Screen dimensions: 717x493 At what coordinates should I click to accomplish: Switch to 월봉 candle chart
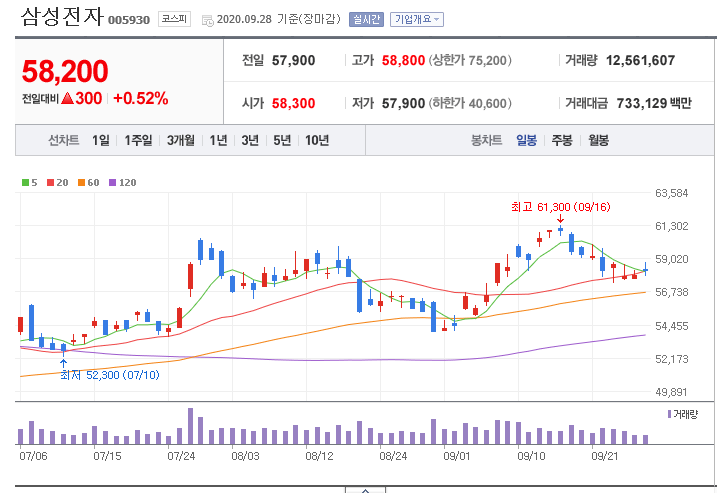point(599,140)
